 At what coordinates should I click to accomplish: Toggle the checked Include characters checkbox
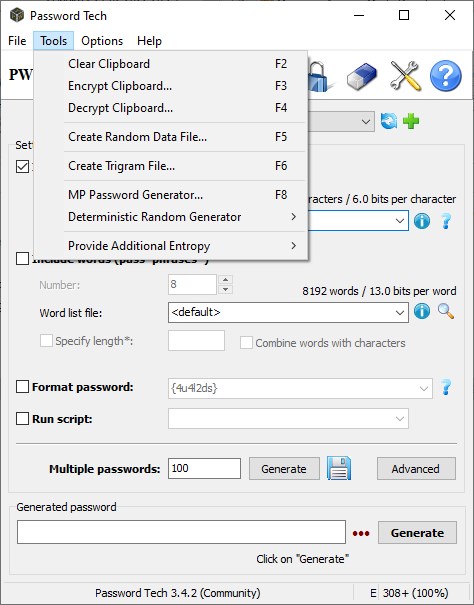pyautogui.click(x=22, y=166)
